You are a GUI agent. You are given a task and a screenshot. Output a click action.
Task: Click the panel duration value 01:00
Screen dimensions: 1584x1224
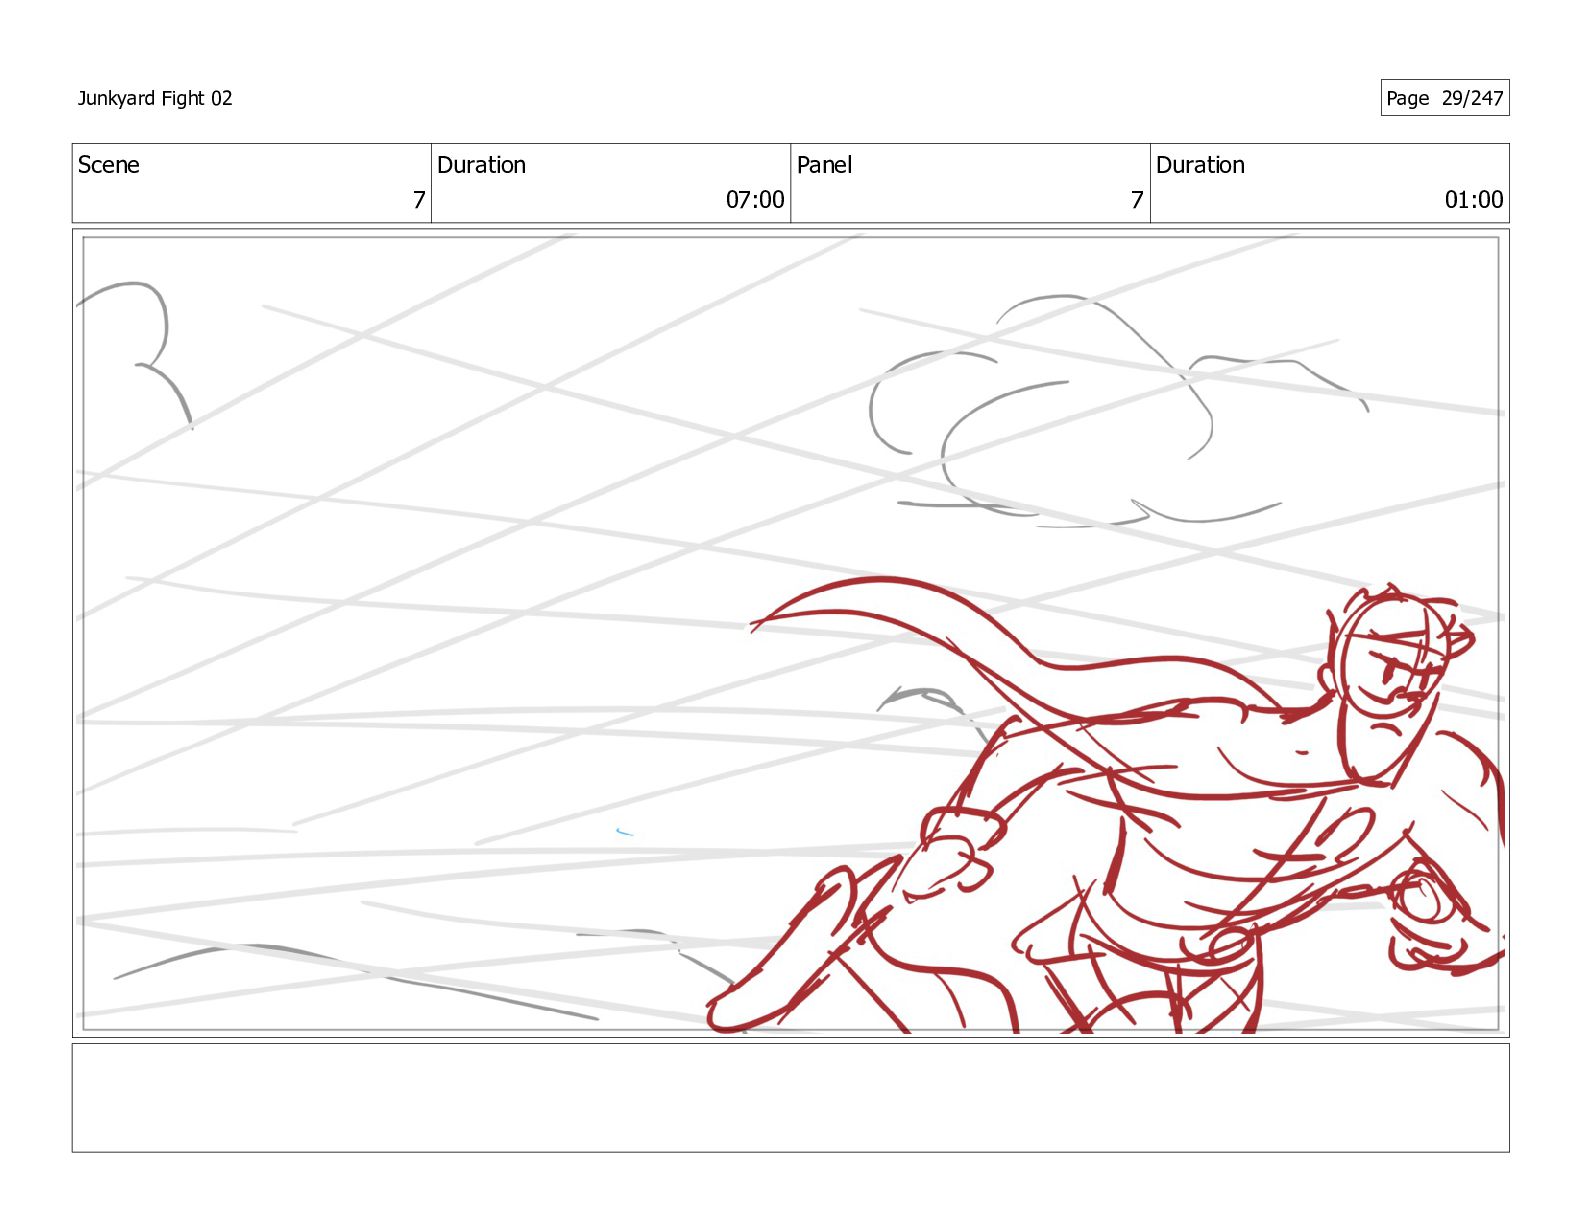tap(1474, 200)
